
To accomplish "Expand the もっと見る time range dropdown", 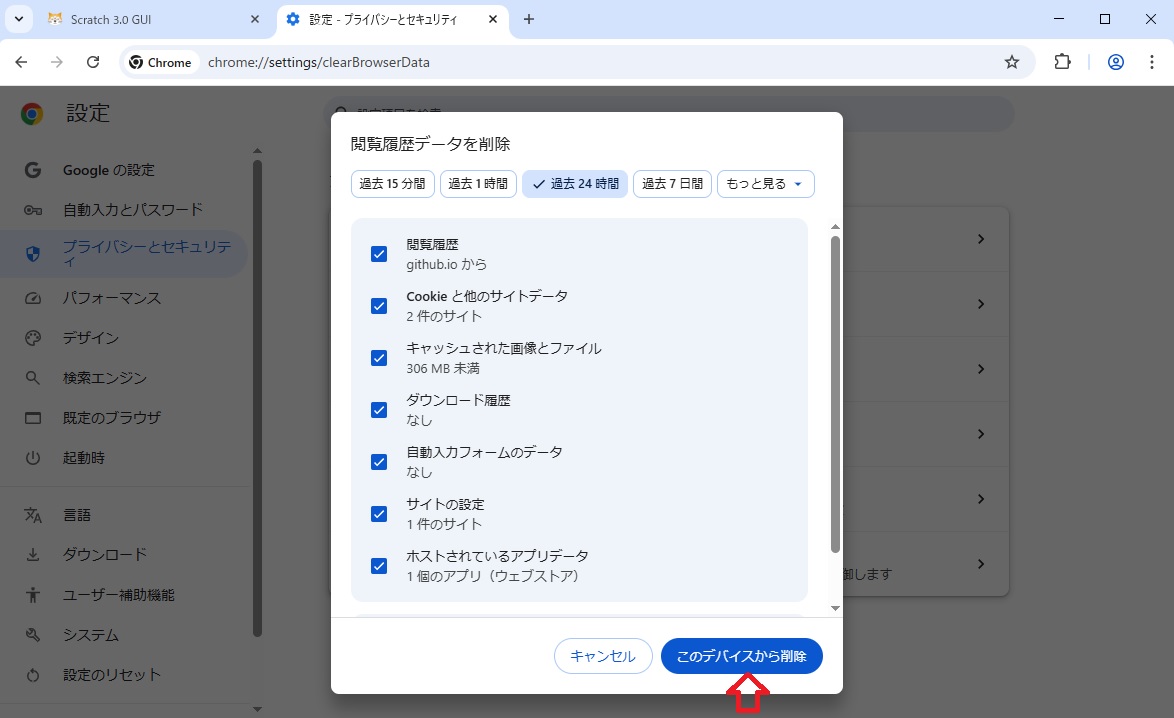I will [765, 184].
